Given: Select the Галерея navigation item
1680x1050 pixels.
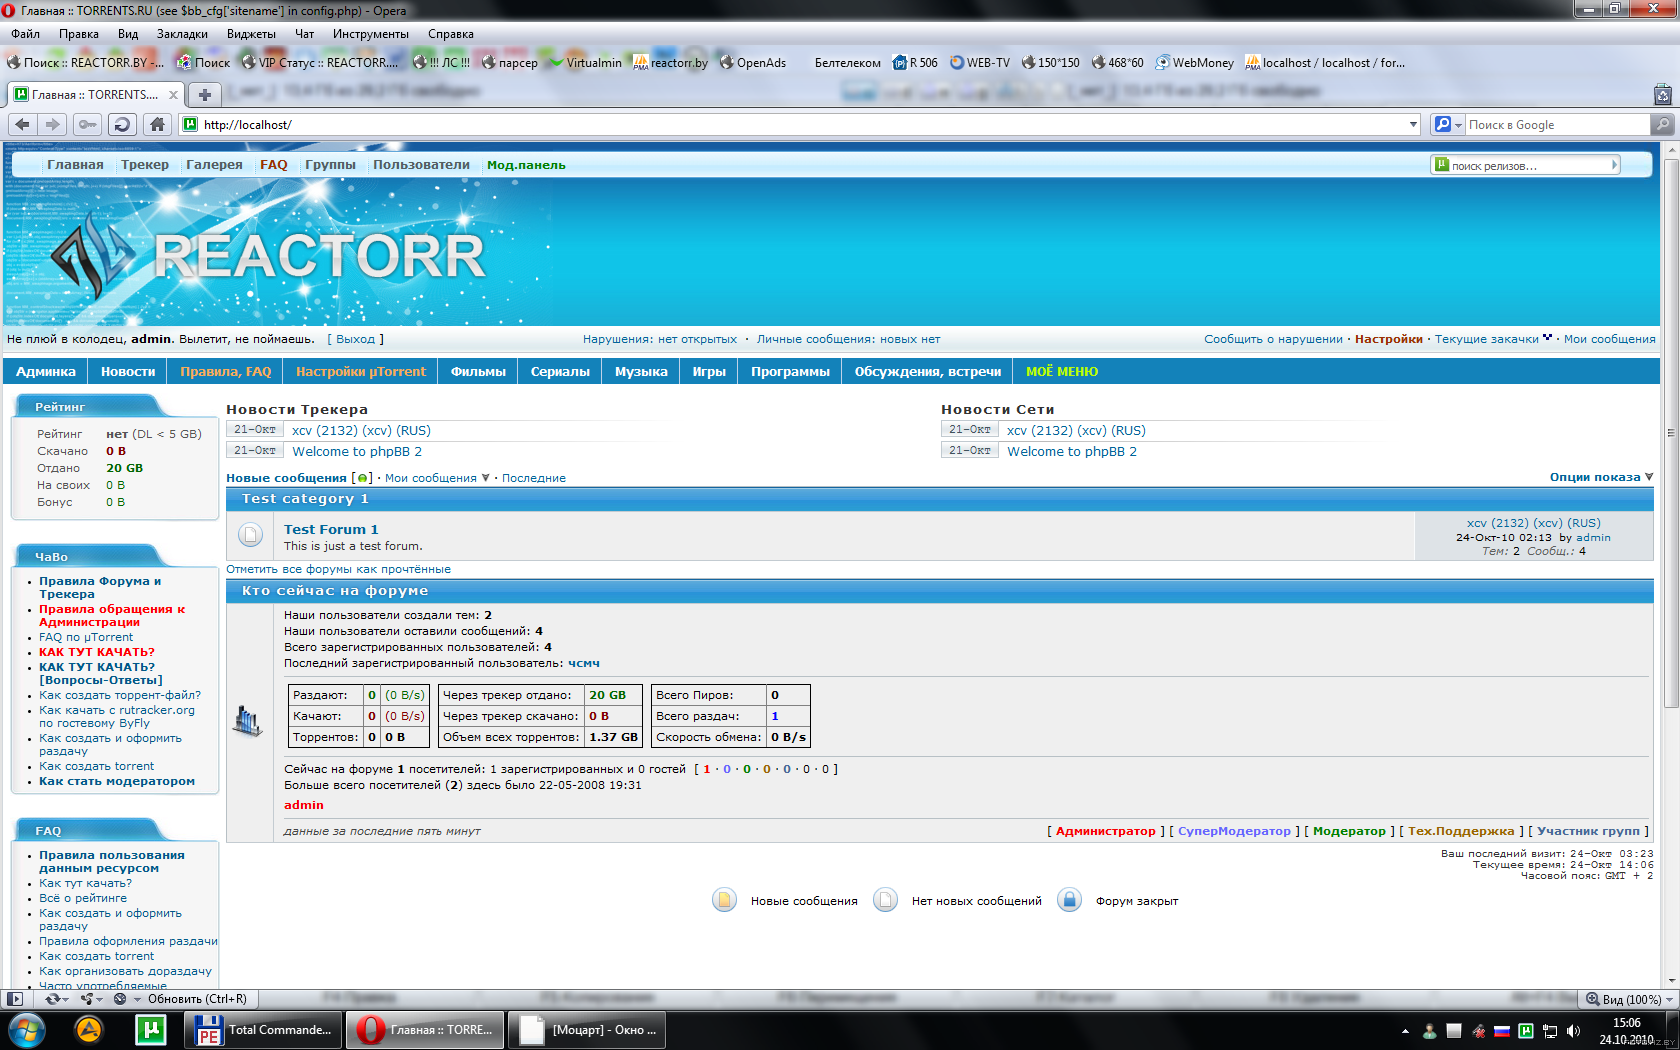Looking at the screenshot, I should coord(214,165).
